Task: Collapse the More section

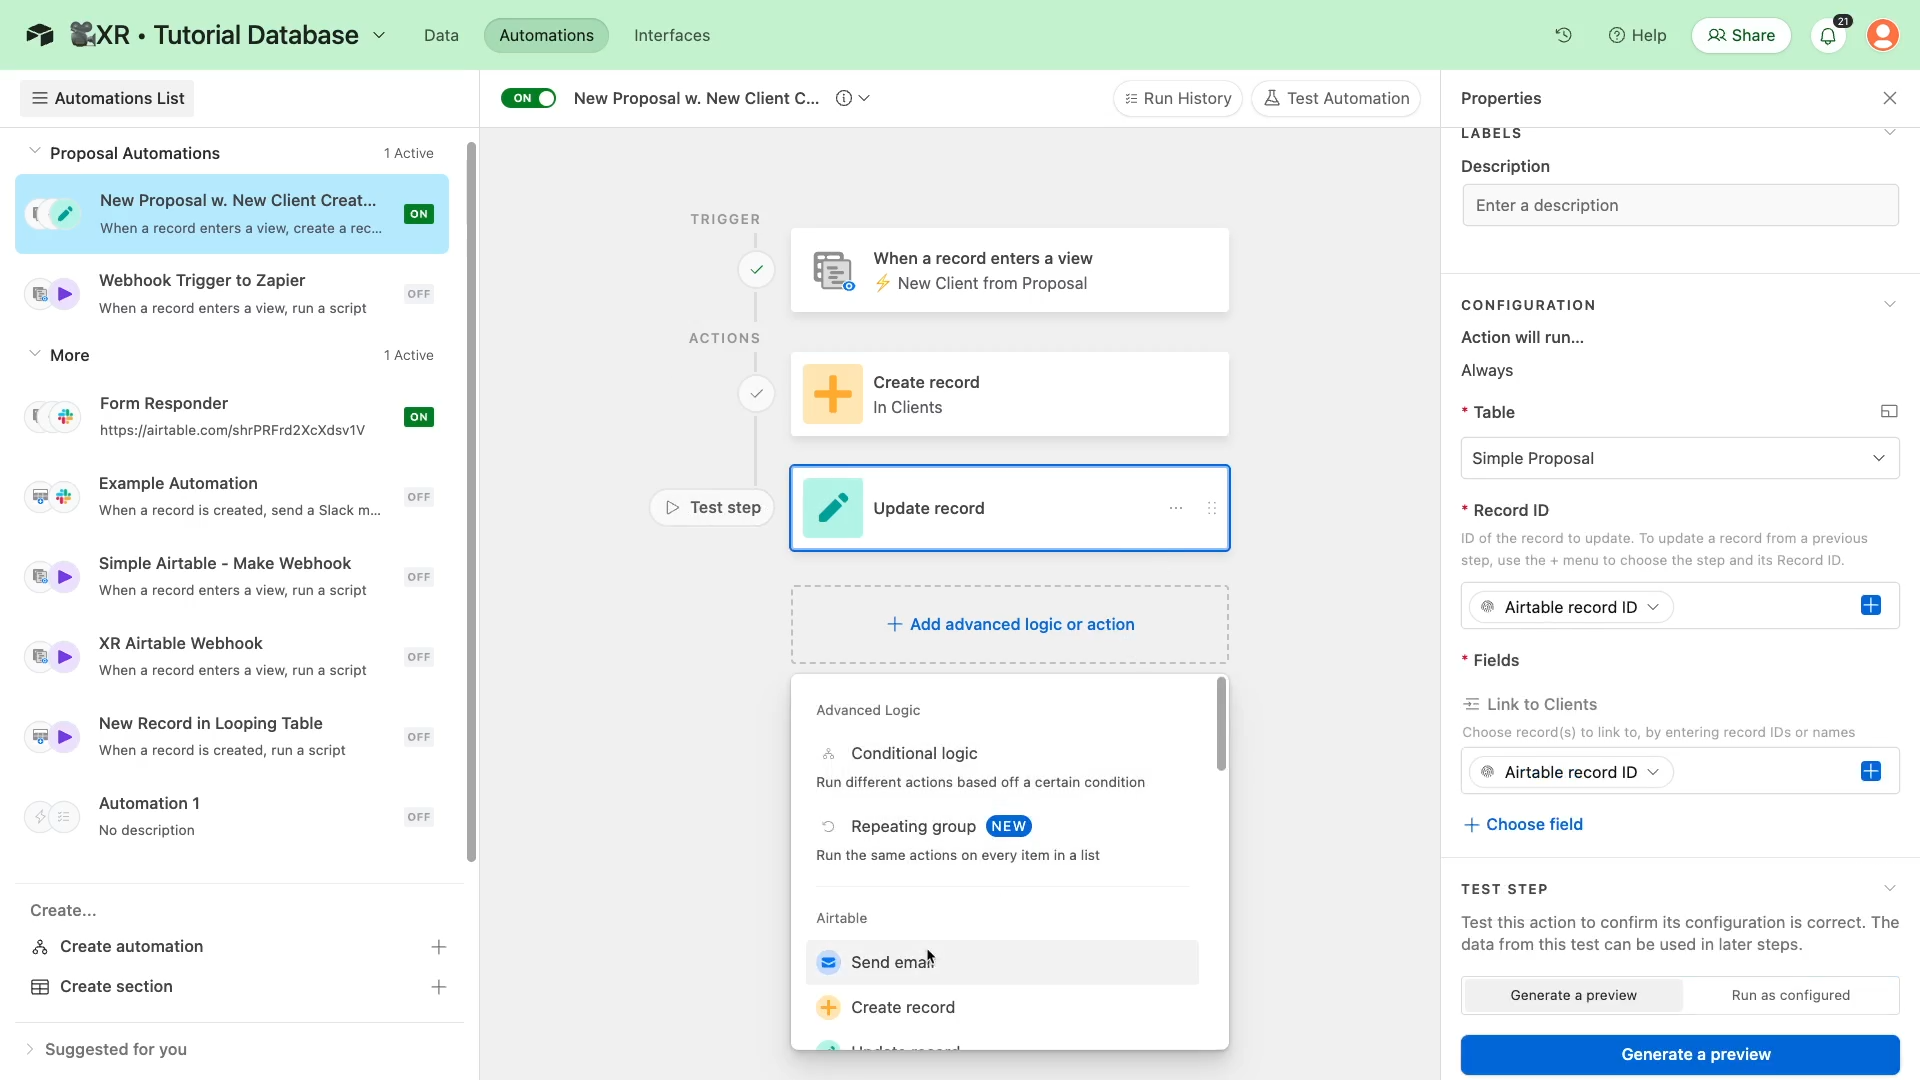Action: (x=34, y=354)
